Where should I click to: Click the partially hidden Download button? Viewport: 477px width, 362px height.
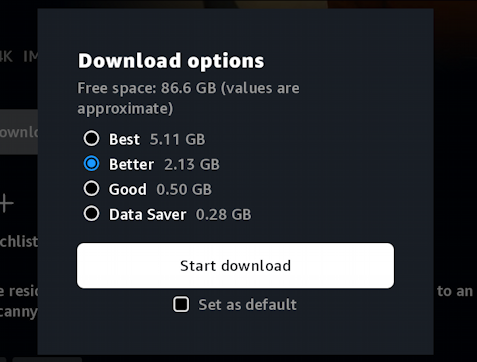point(19,132)
